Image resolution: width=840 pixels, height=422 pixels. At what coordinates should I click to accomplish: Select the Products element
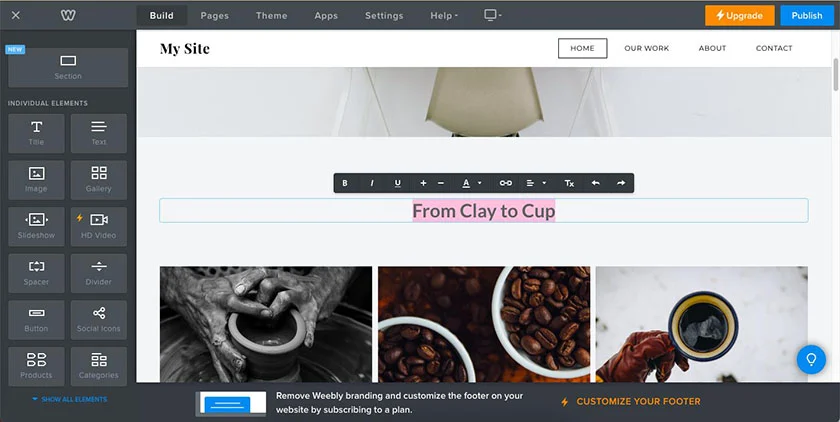tap(36, 366)
